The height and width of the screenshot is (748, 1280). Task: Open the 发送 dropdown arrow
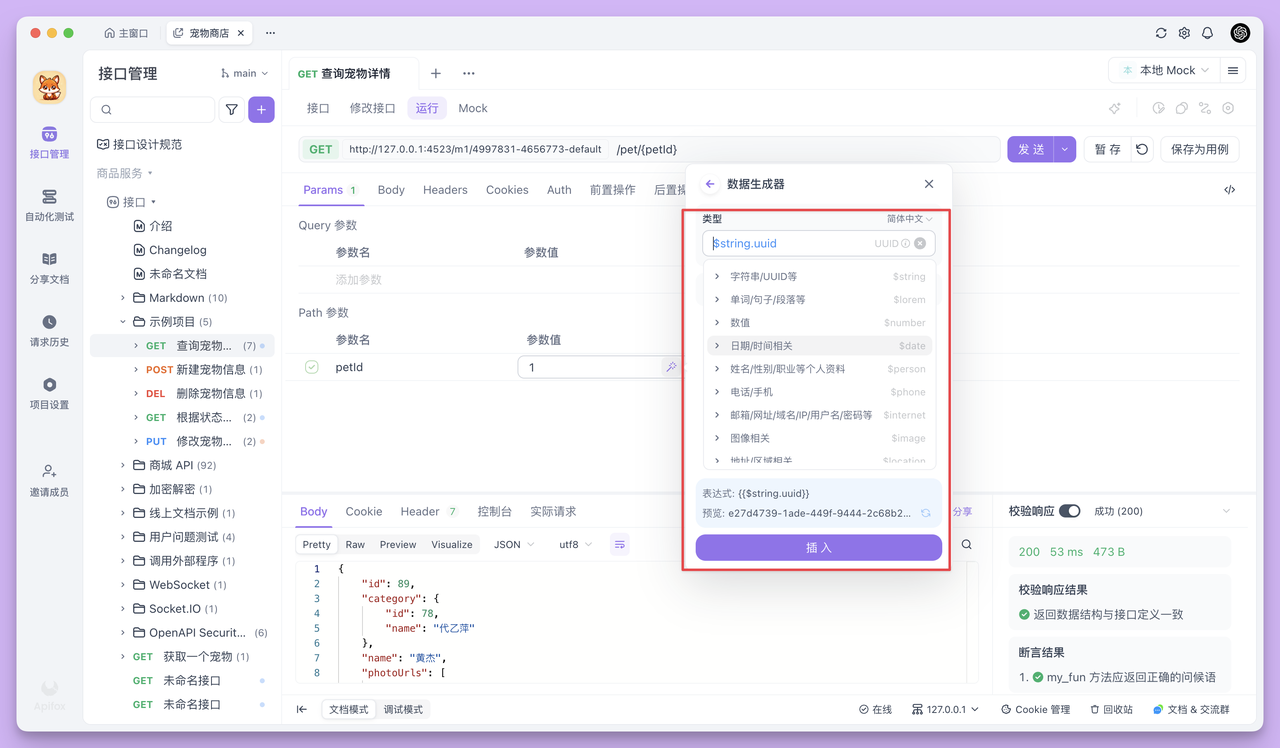click(x=1065, y=149)
